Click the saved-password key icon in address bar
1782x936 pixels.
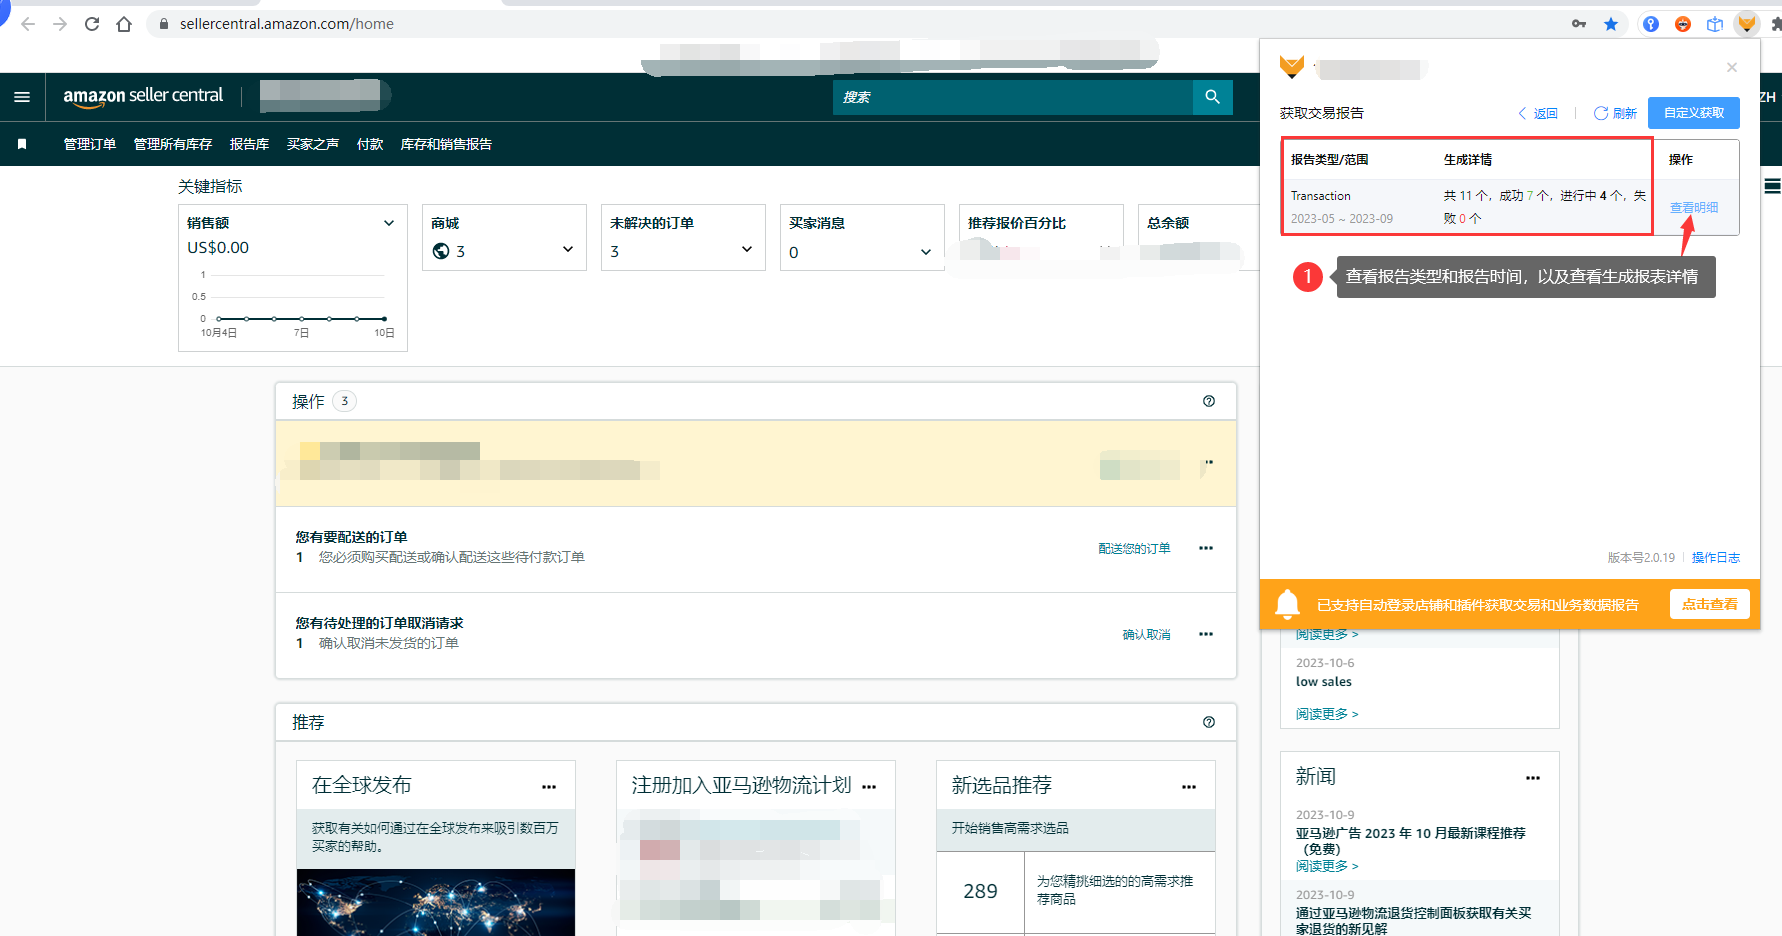[1579, 24]
